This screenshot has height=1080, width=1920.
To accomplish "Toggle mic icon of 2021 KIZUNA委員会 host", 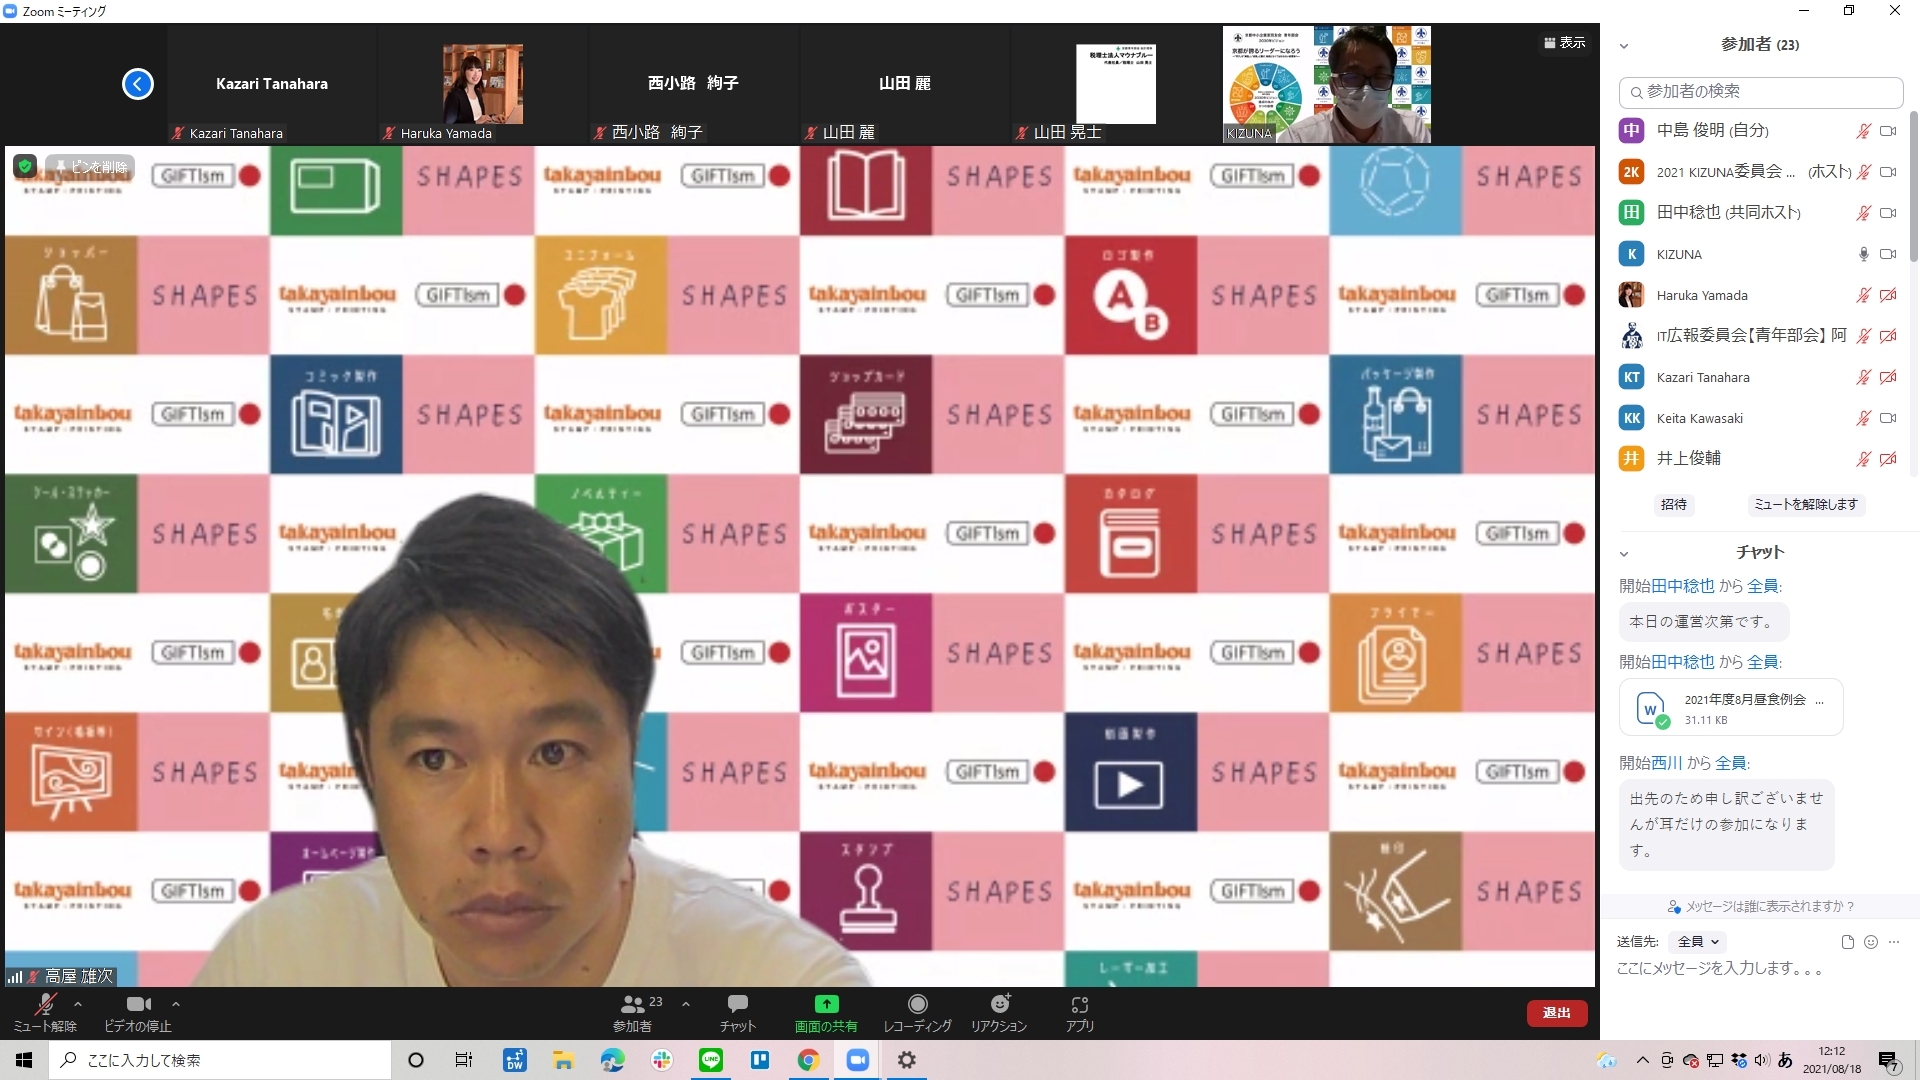I will [x=1864, y=172].
